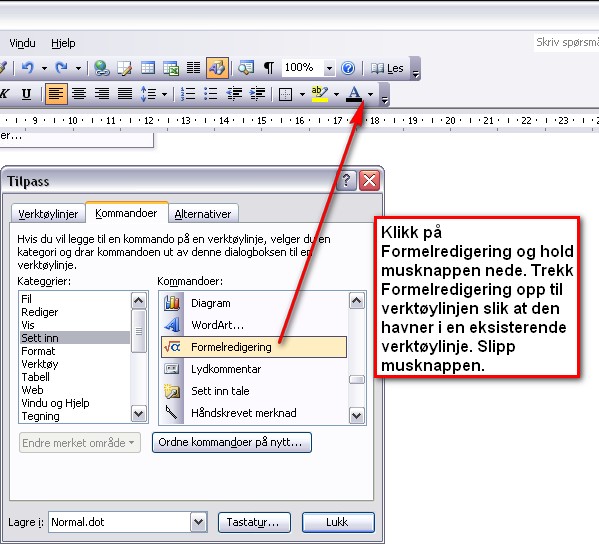Enable center text alignment

[x=79, y=94]
